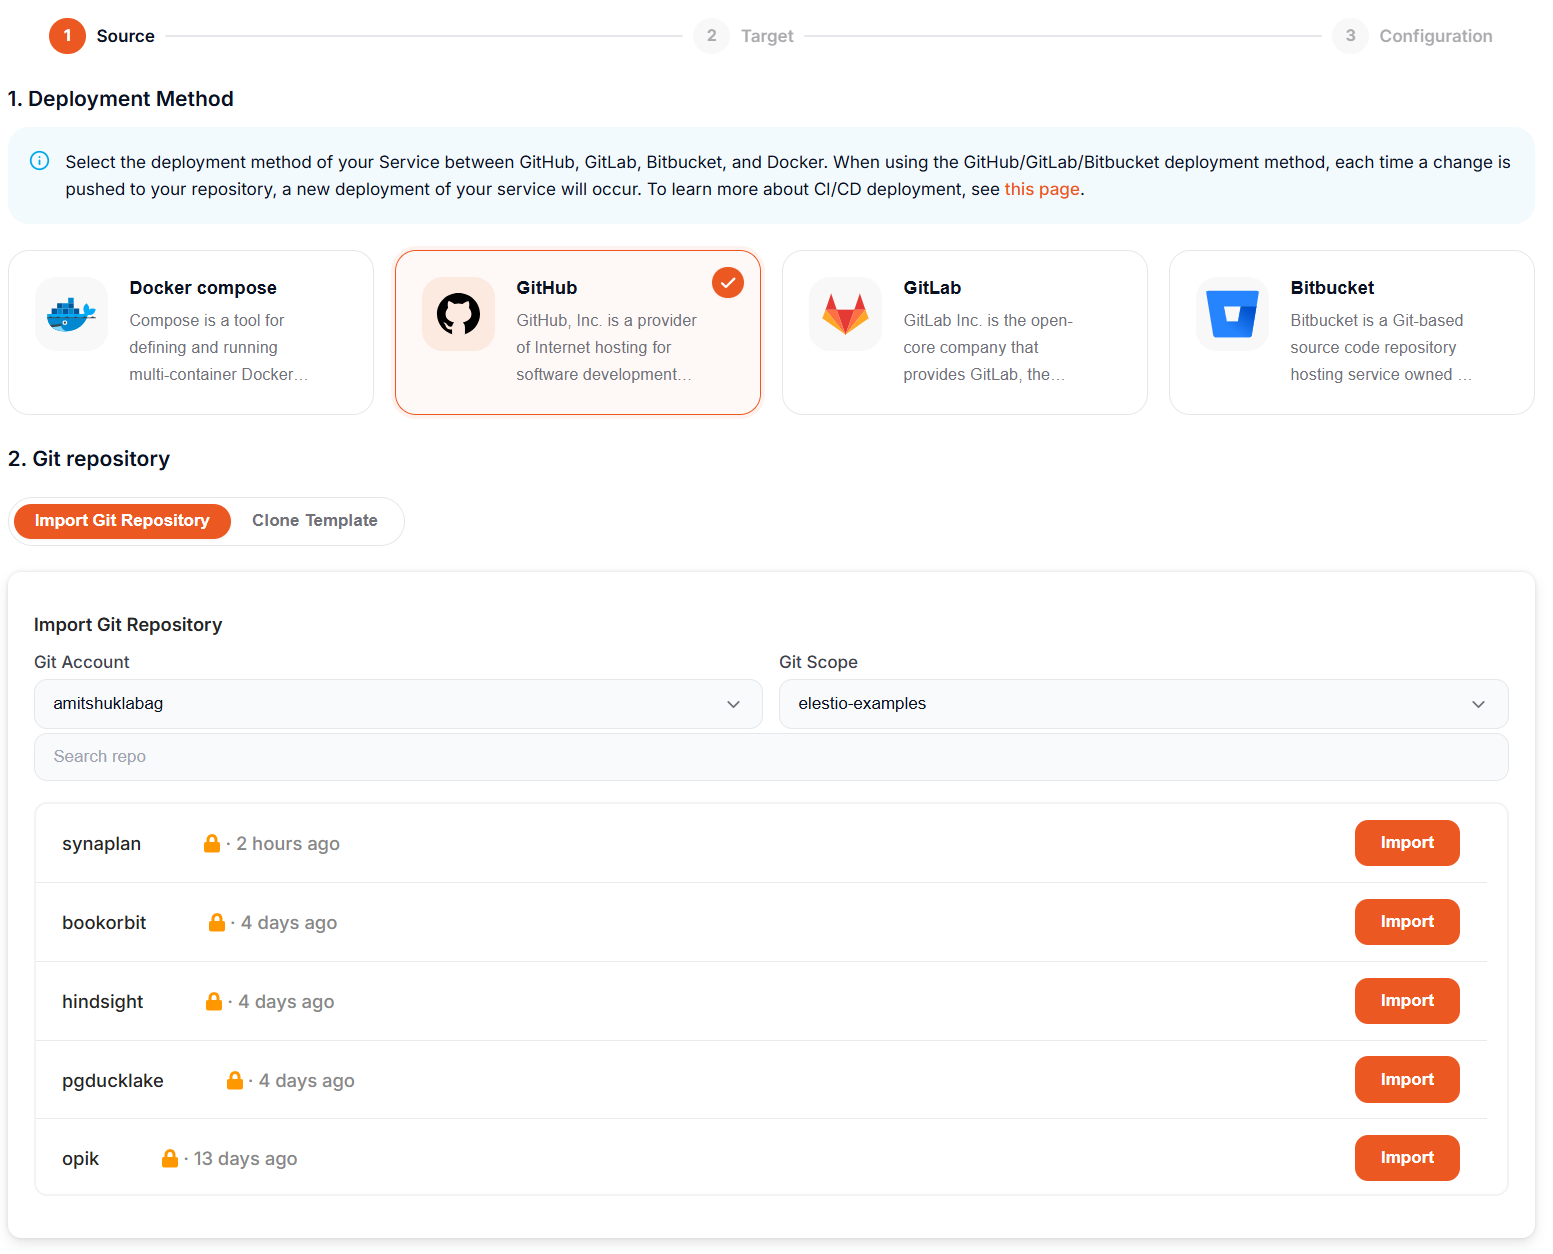Screen dimensions: 1553x1254
Task: Click the lock icon beside pgducklake
Action: coord(235,1081)
